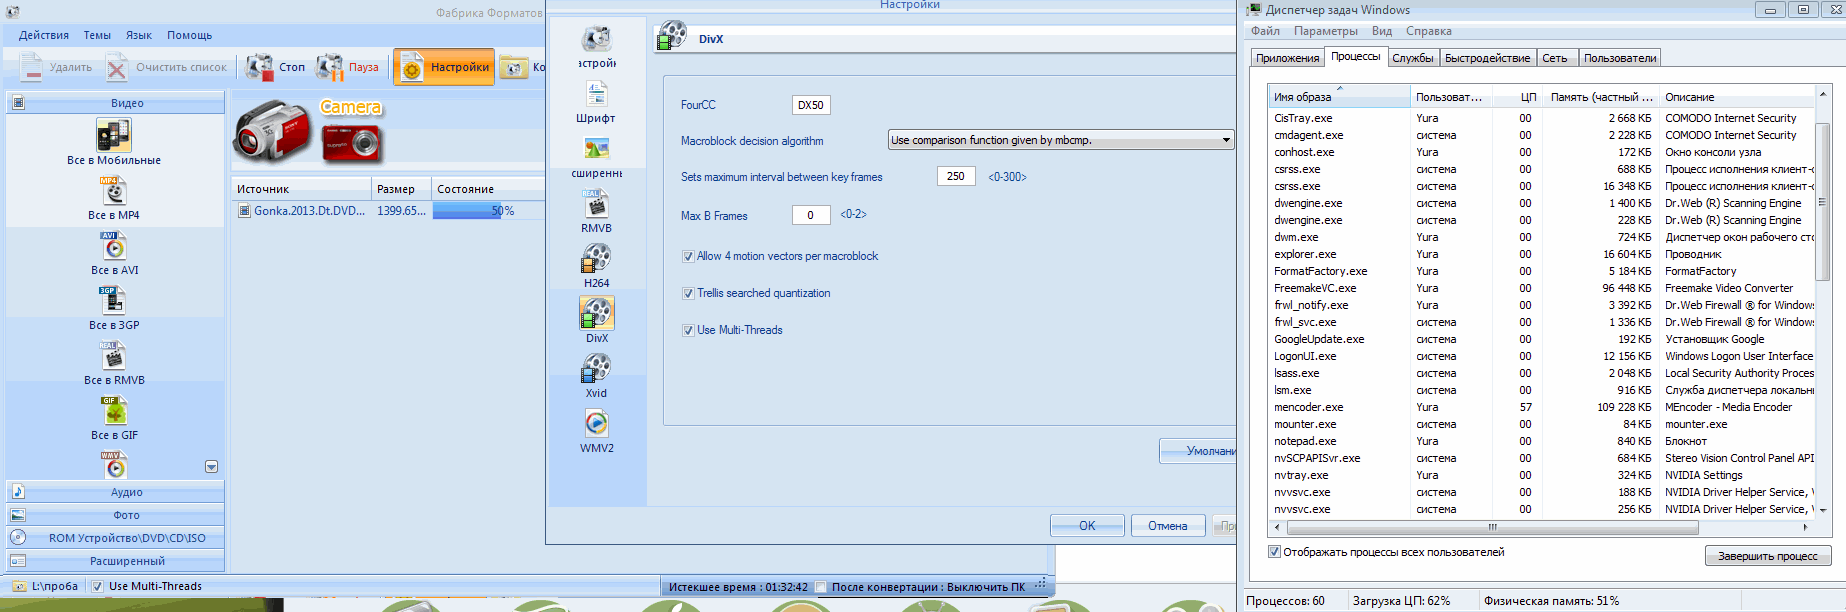Click Отмена in the settings dialog

click(1168, 526)
